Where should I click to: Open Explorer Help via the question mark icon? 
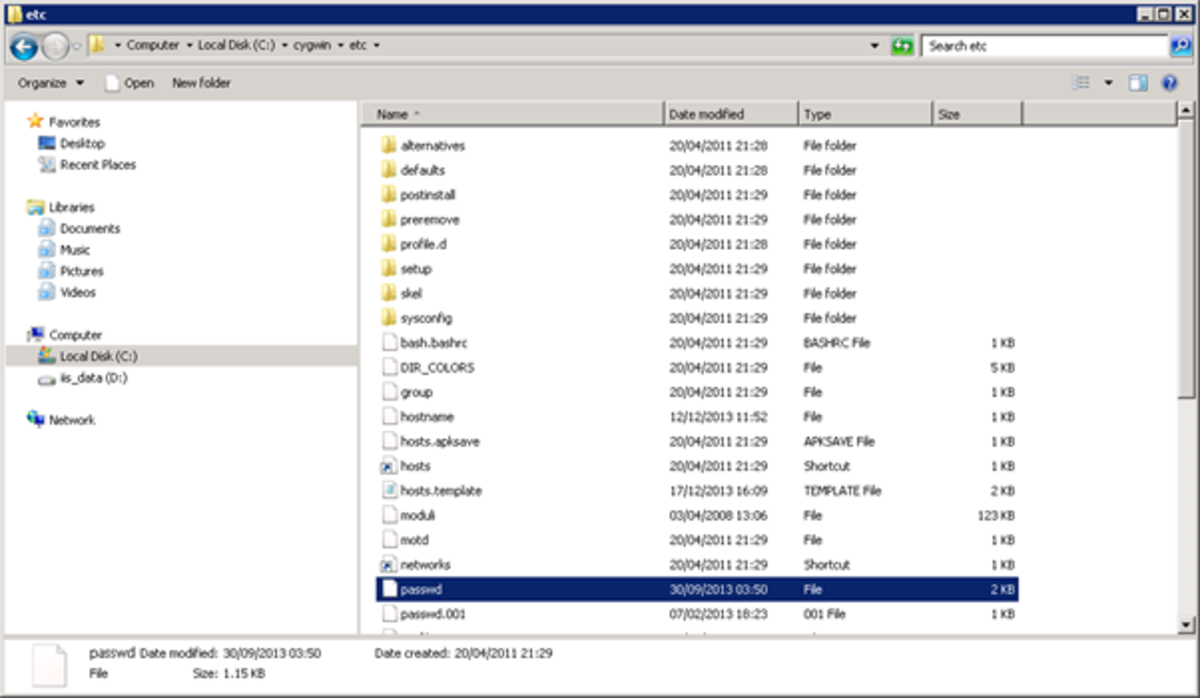coord(1168,82)
